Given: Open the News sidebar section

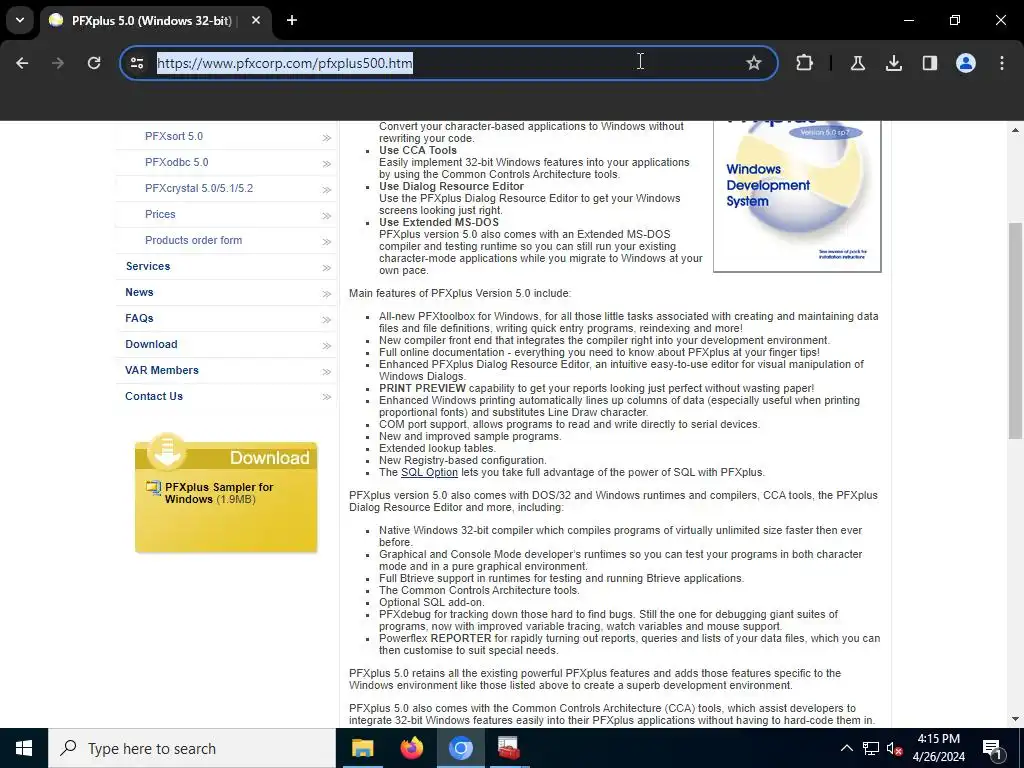Looking at the screenshot, I should click(x=139, y=293).
